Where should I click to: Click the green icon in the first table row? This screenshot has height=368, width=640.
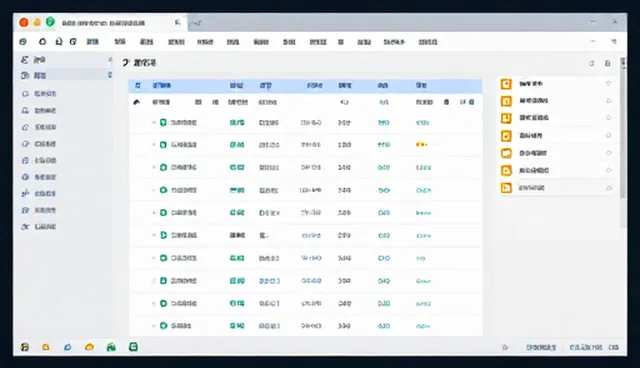pos(163,122)
